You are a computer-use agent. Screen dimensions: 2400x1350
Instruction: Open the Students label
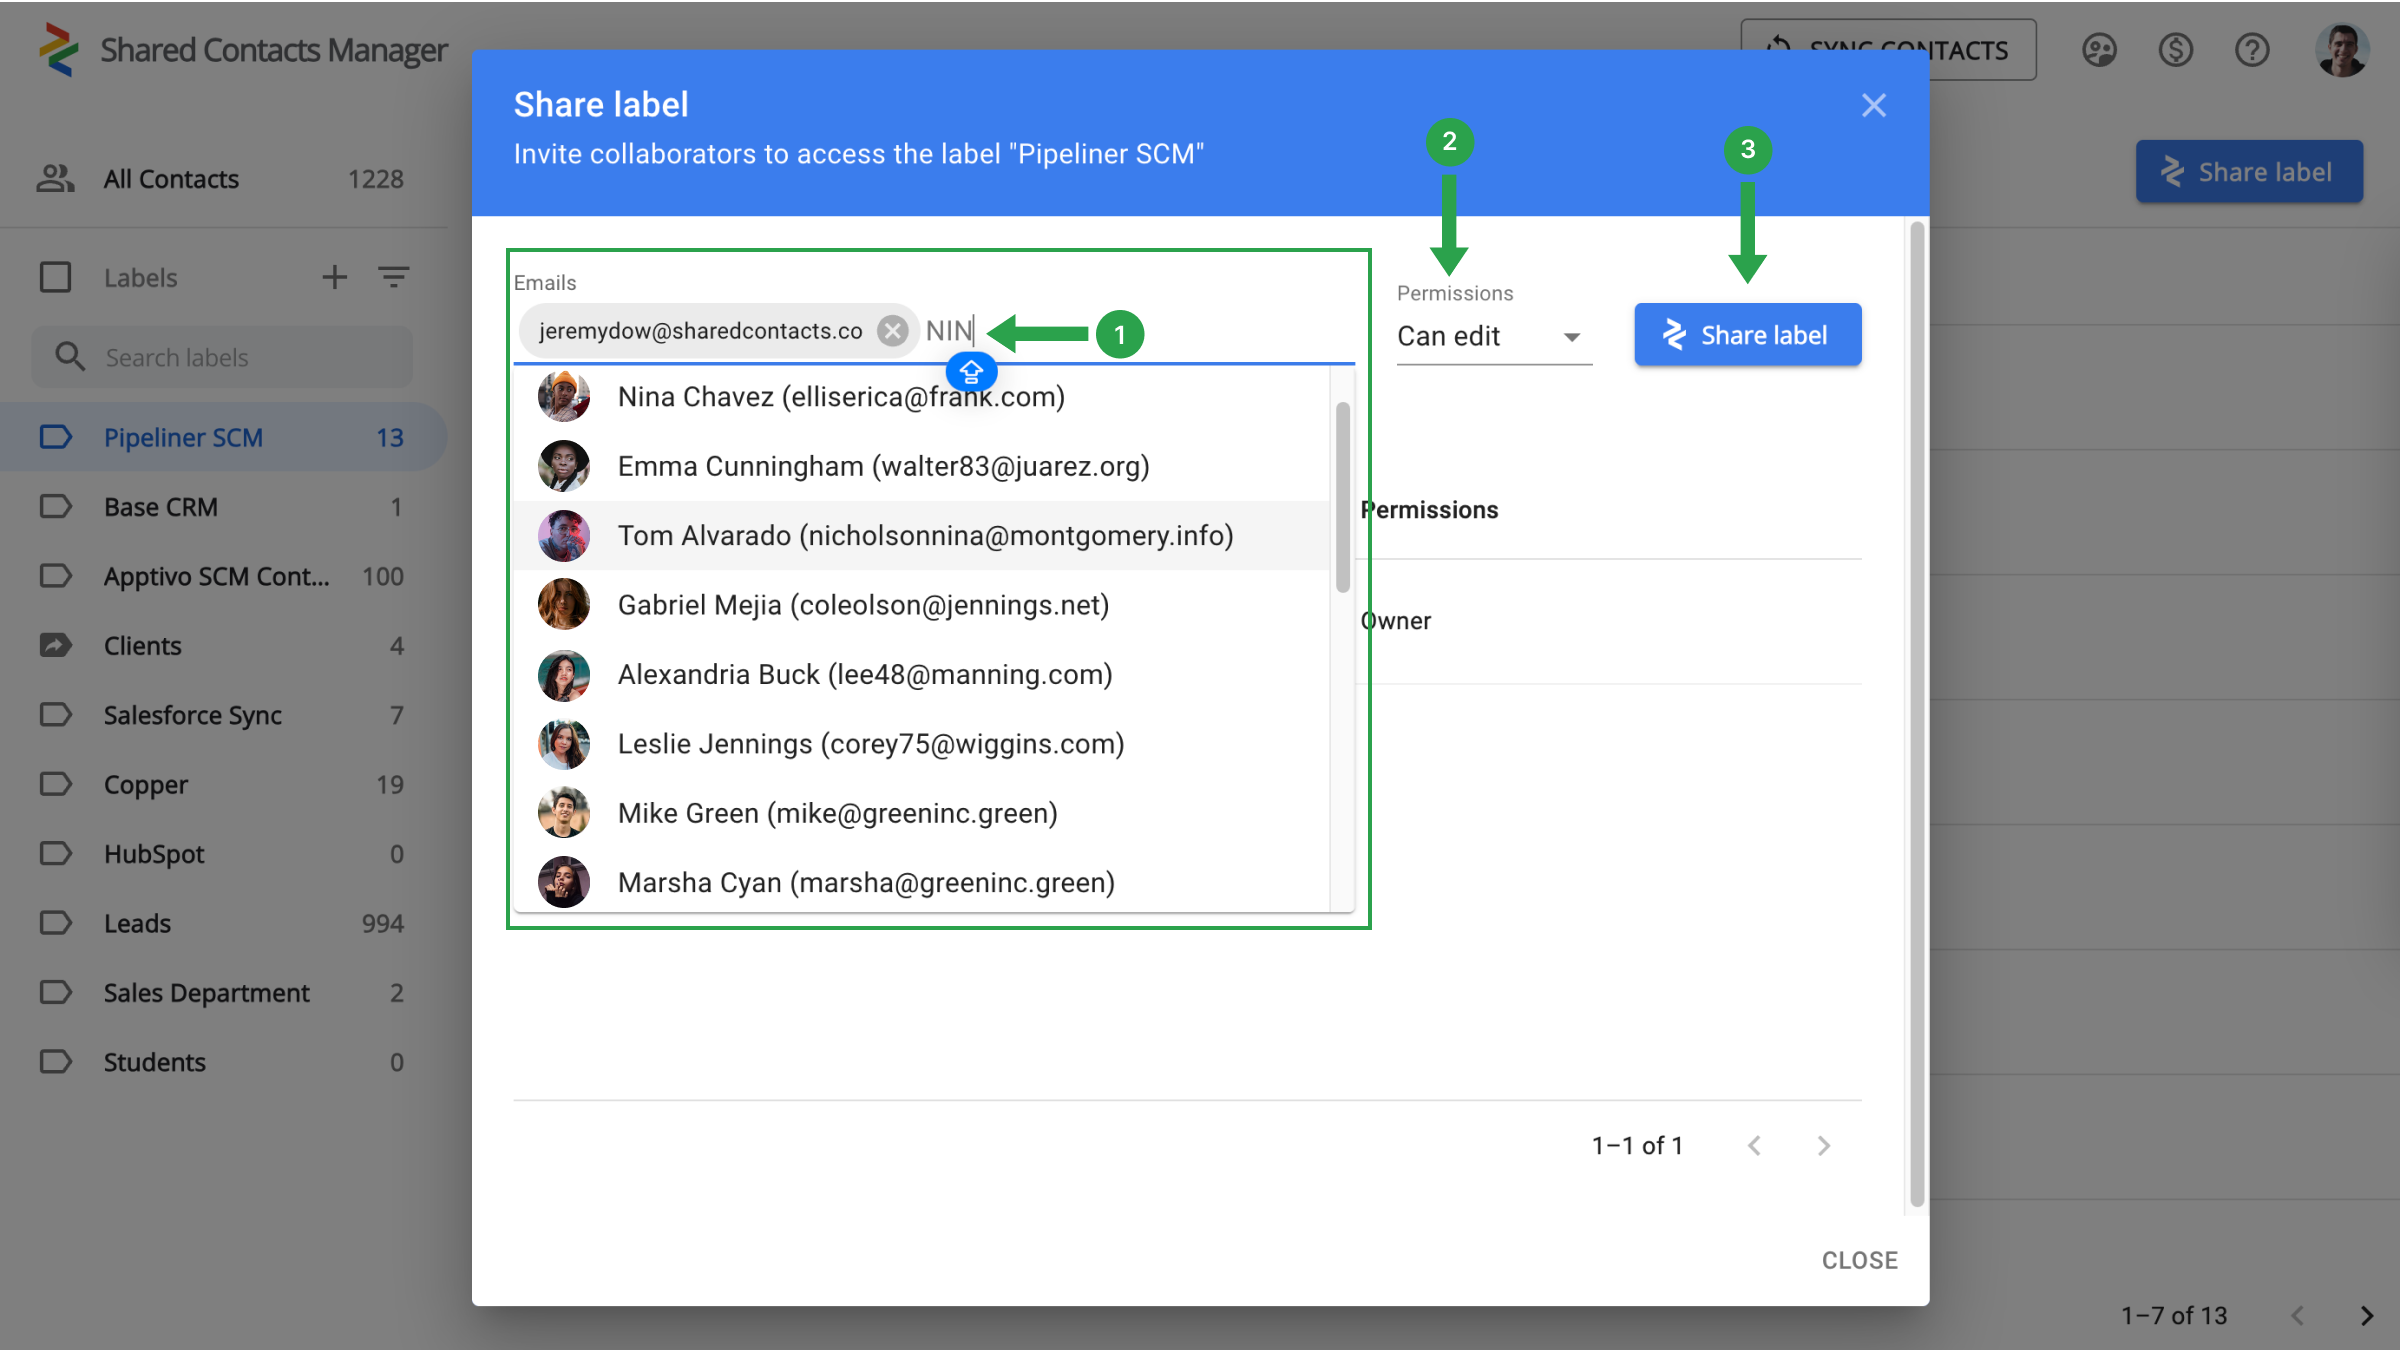click(222, 1061)
